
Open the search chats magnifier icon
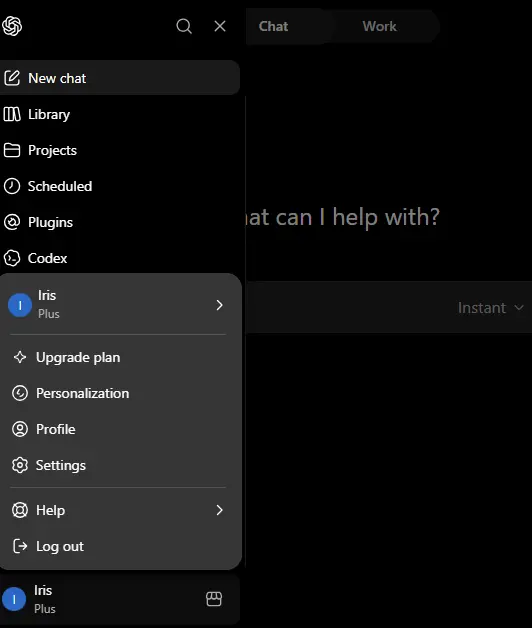(184, 26)
